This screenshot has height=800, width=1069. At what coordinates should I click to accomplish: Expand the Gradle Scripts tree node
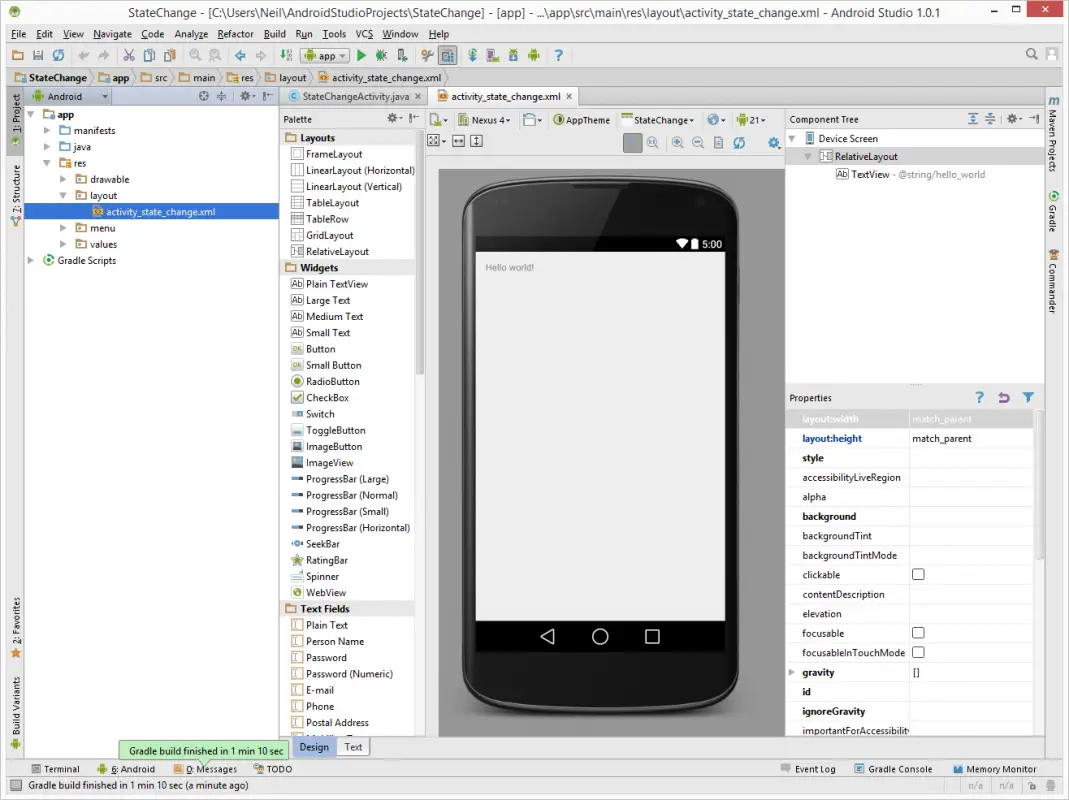coord(31,261)
